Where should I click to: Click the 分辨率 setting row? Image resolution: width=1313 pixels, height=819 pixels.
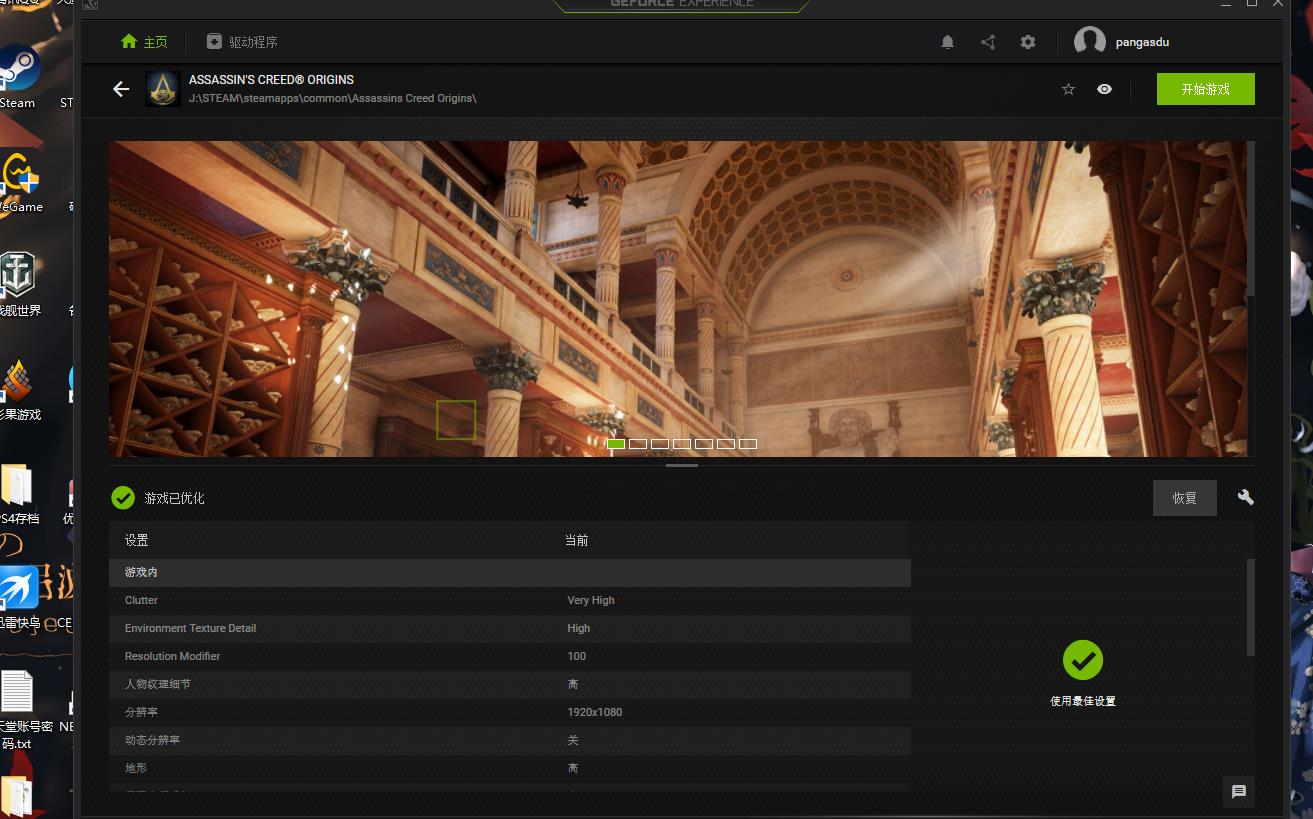click(x=510, y=712)
